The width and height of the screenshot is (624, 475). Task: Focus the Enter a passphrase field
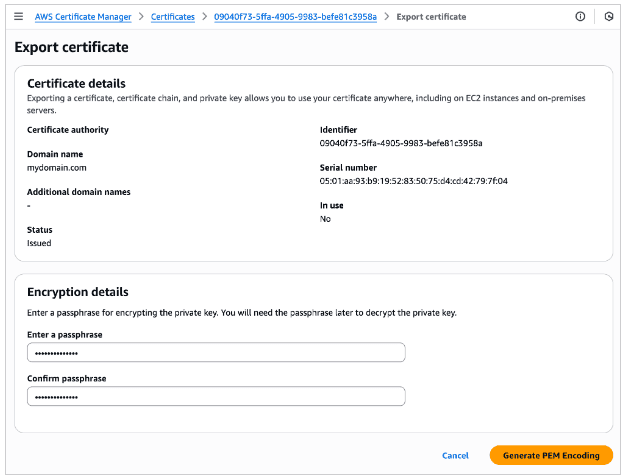pos(216,352)
